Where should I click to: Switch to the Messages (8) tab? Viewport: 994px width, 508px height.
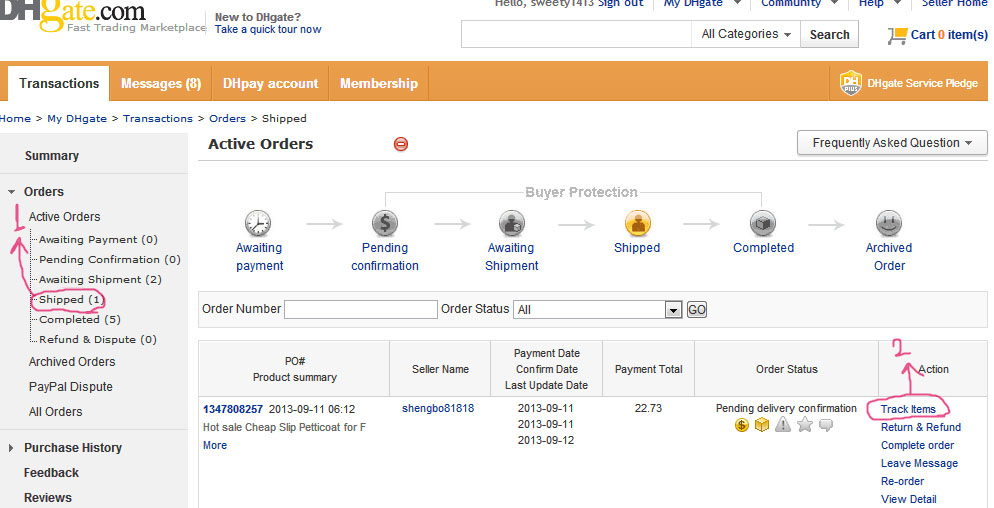tap(161, 84)
